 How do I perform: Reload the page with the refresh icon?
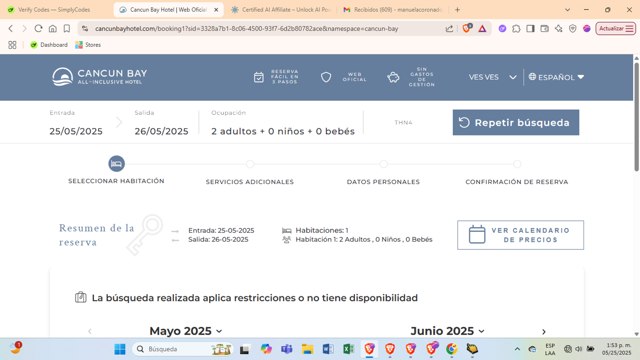point(38,29)
